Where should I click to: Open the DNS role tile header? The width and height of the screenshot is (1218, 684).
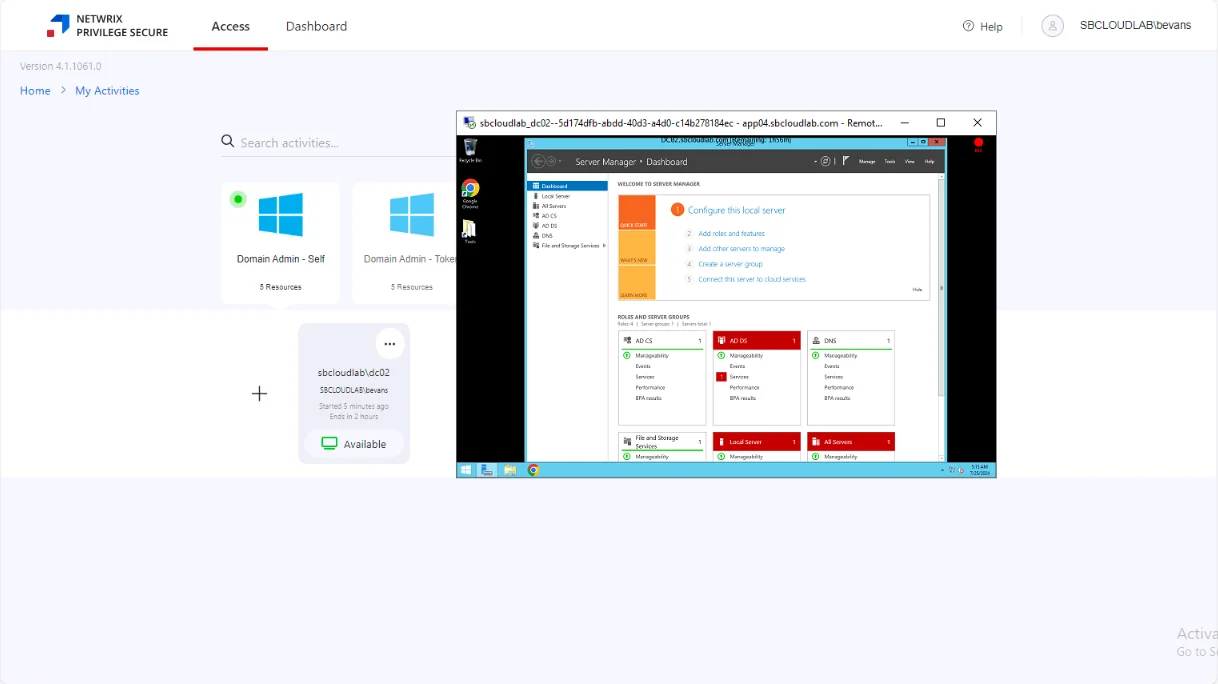pyautogui.click(x=851, y=340)
